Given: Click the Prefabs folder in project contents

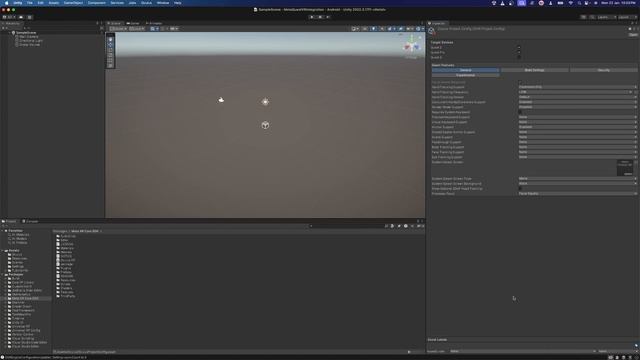Looking at the screenshot, I should 66,272.
